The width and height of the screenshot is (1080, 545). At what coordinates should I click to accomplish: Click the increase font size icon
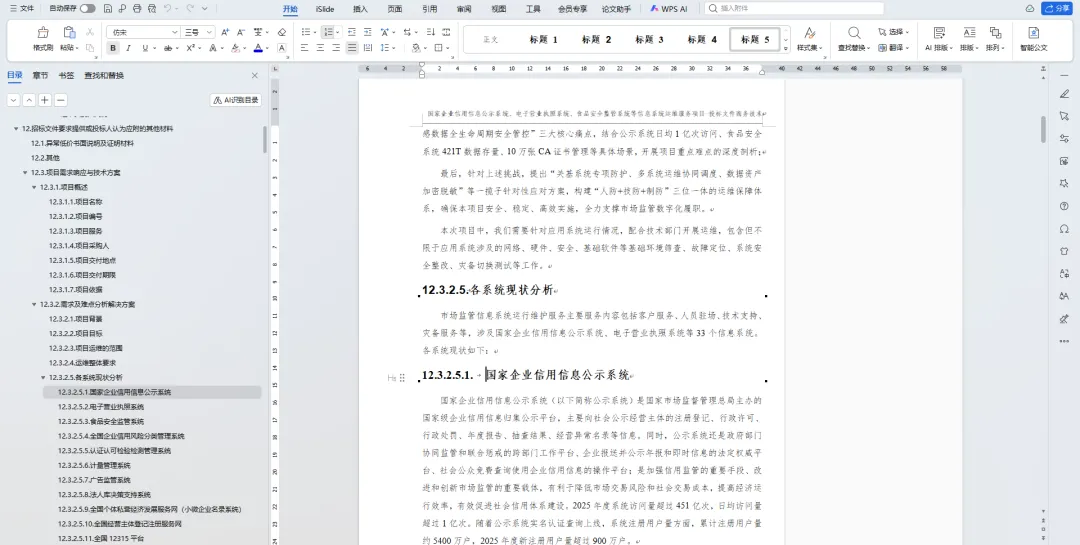coord(225,32)
